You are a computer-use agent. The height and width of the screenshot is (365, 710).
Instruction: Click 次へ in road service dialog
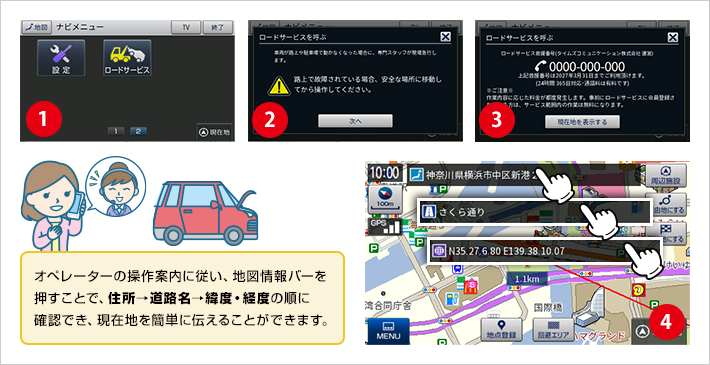[x=355, y=121]
